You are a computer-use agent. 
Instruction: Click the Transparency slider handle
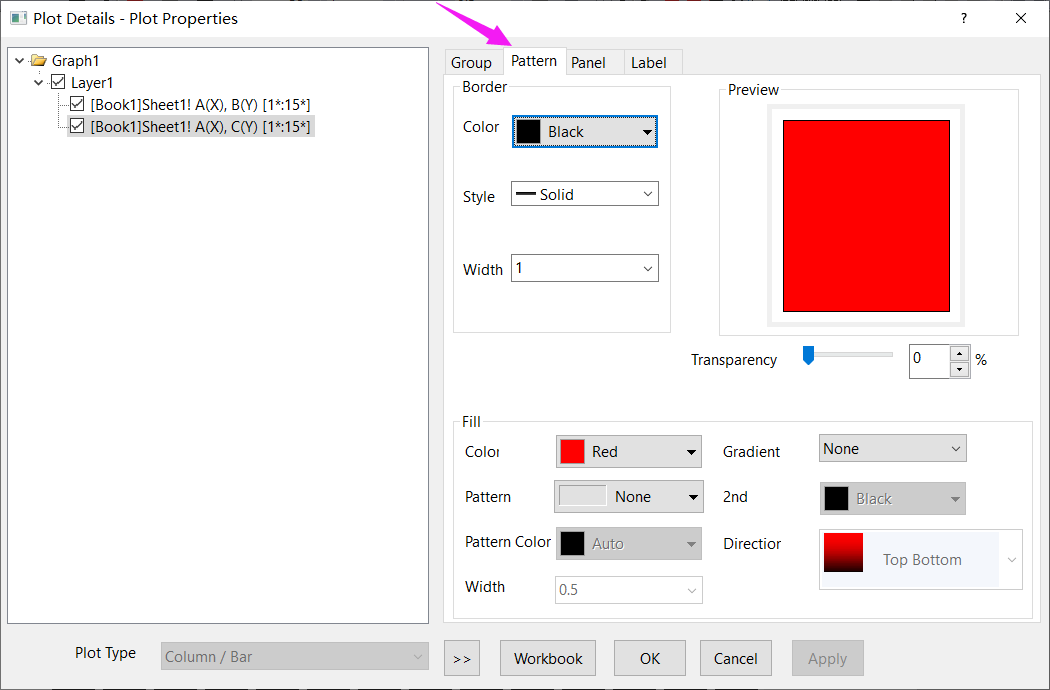point(808,355)
